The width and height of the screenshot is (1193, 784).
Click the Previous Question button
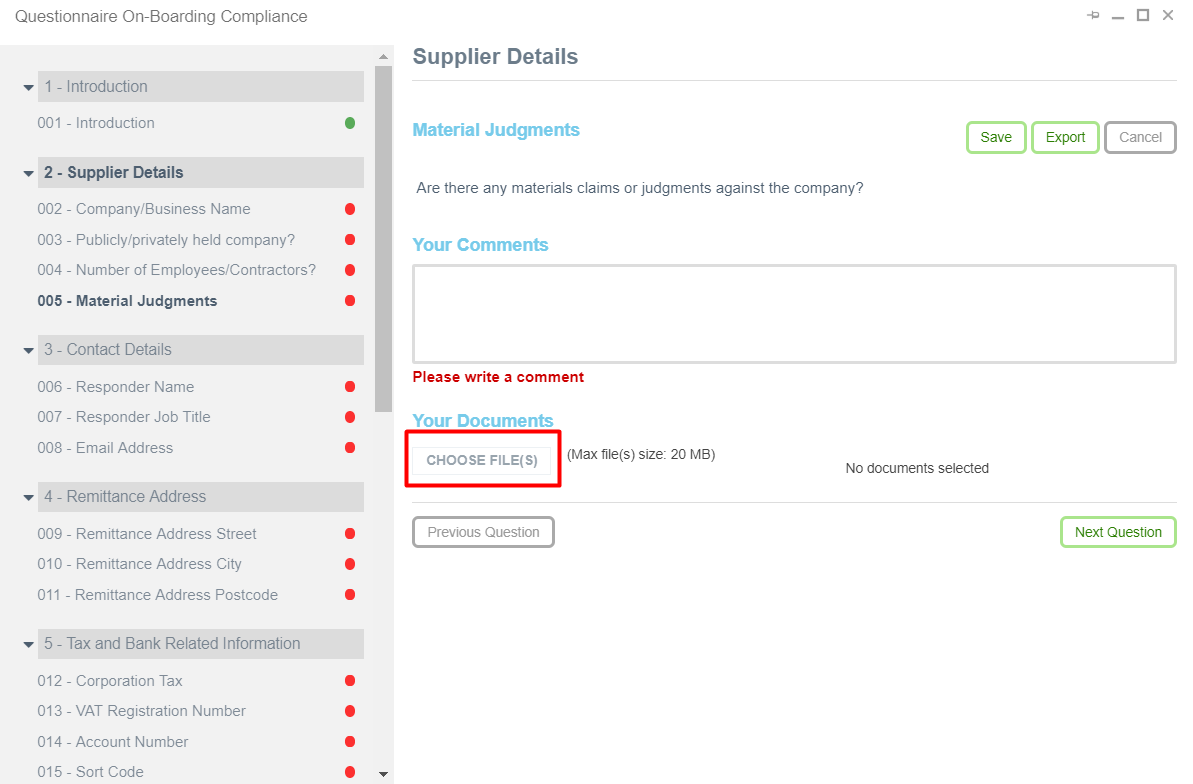483,532
